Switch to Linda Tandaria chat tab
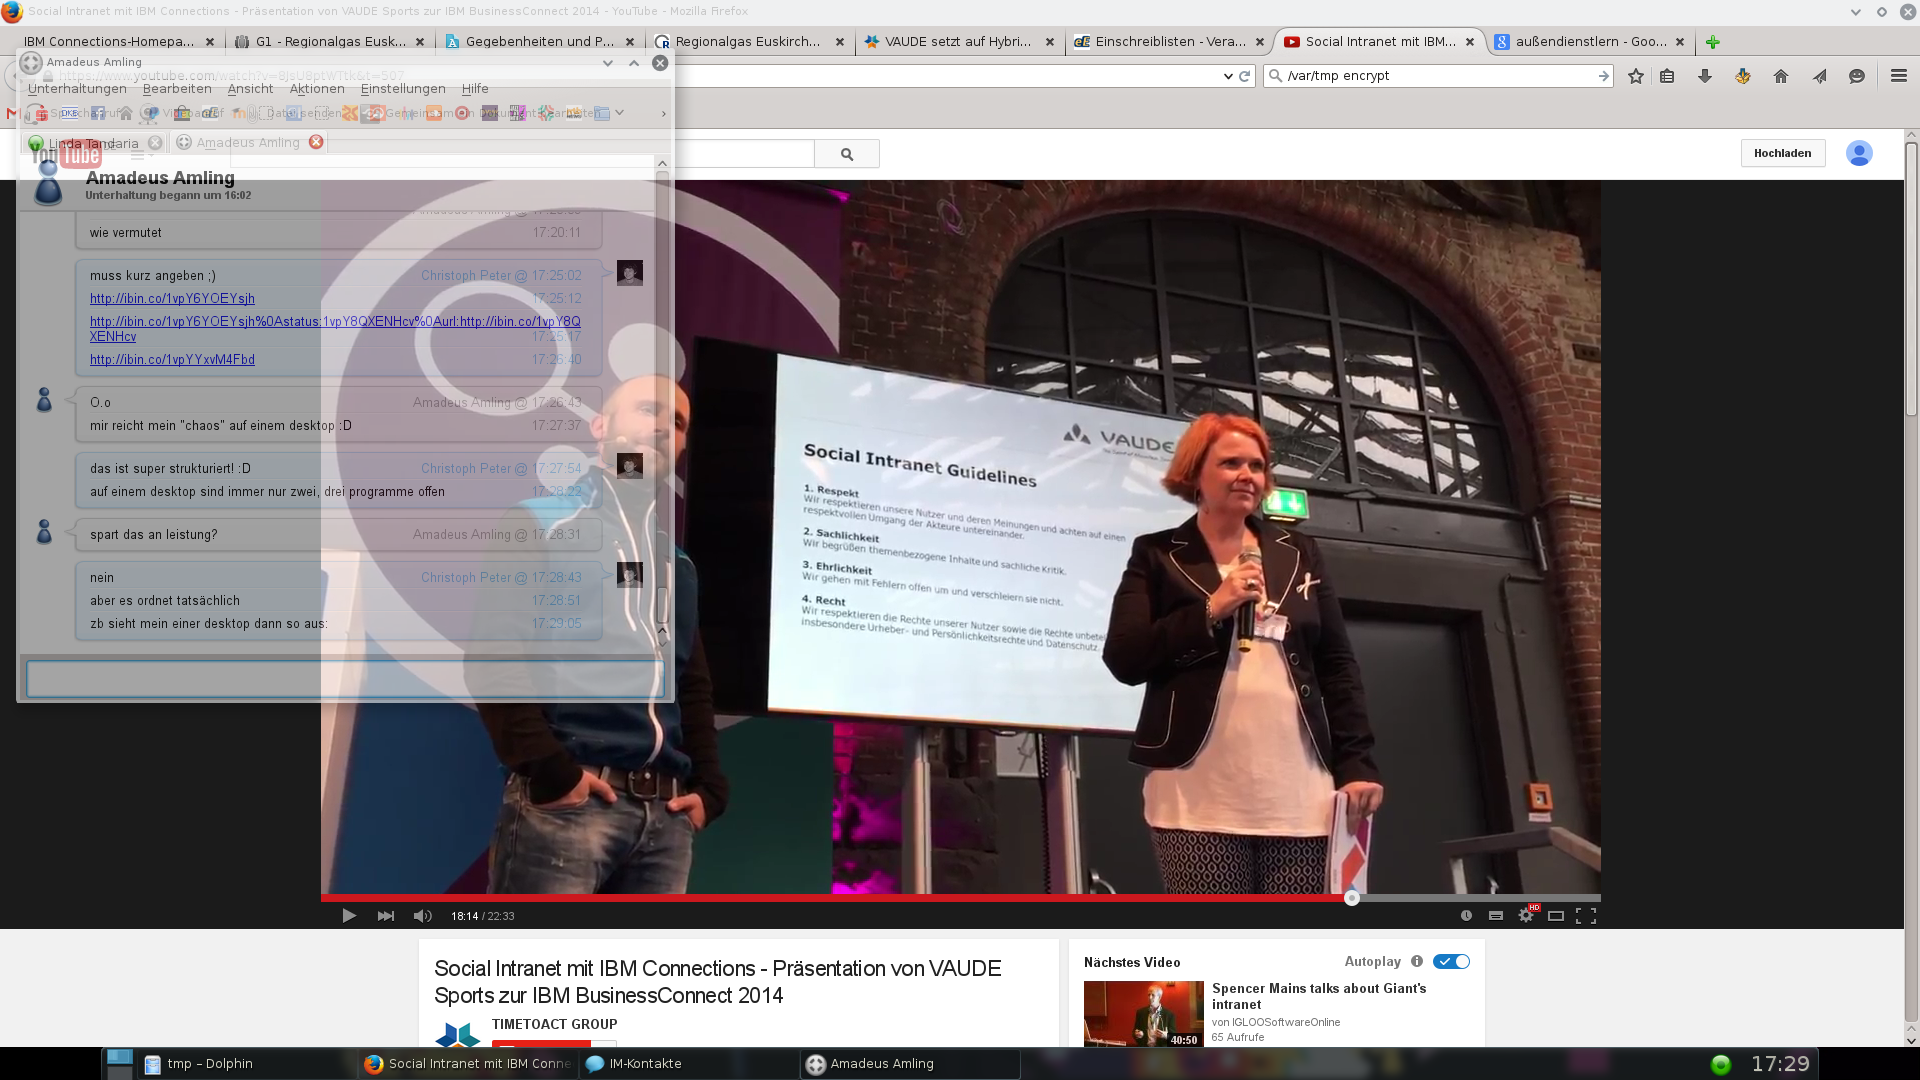 point(93,143)
